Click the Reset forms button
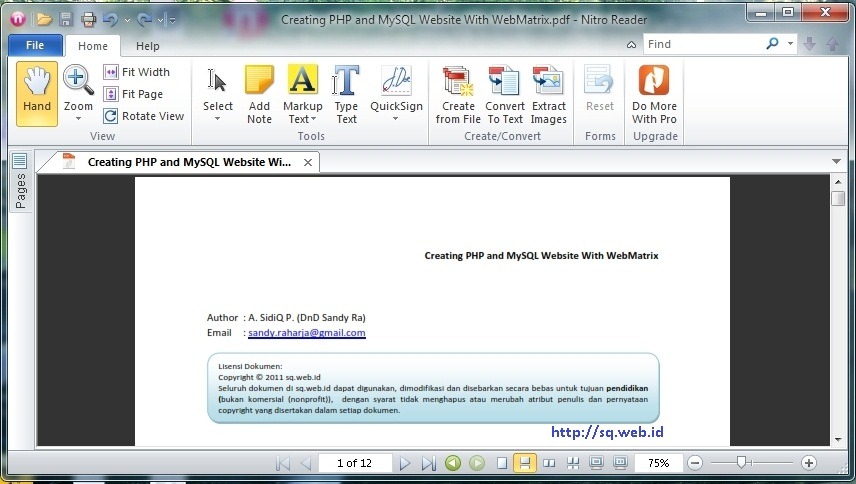The height and width of the screenshot is (484, 856). pyautogui.click(x=599, y=89)
